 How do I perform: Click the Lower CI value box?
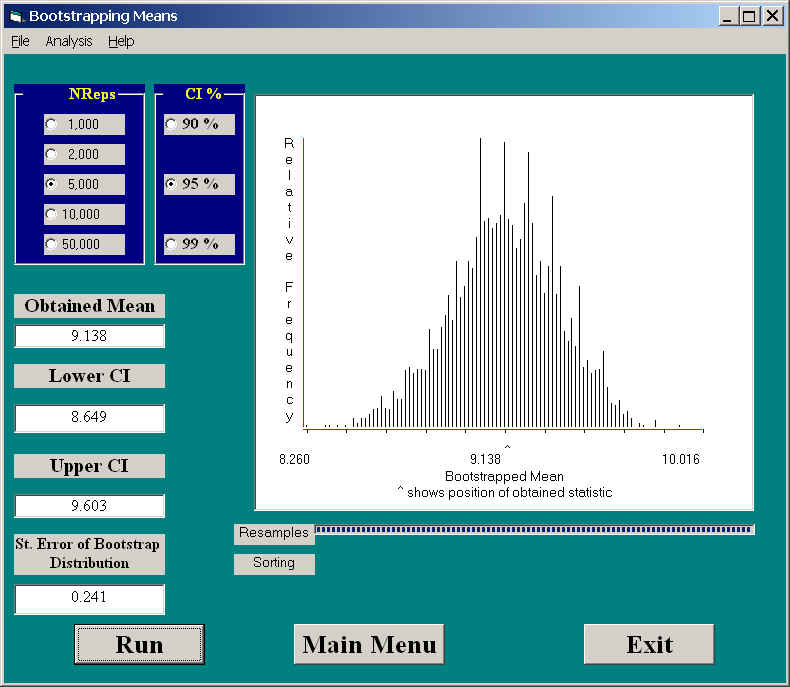click(x=89, y=418)
